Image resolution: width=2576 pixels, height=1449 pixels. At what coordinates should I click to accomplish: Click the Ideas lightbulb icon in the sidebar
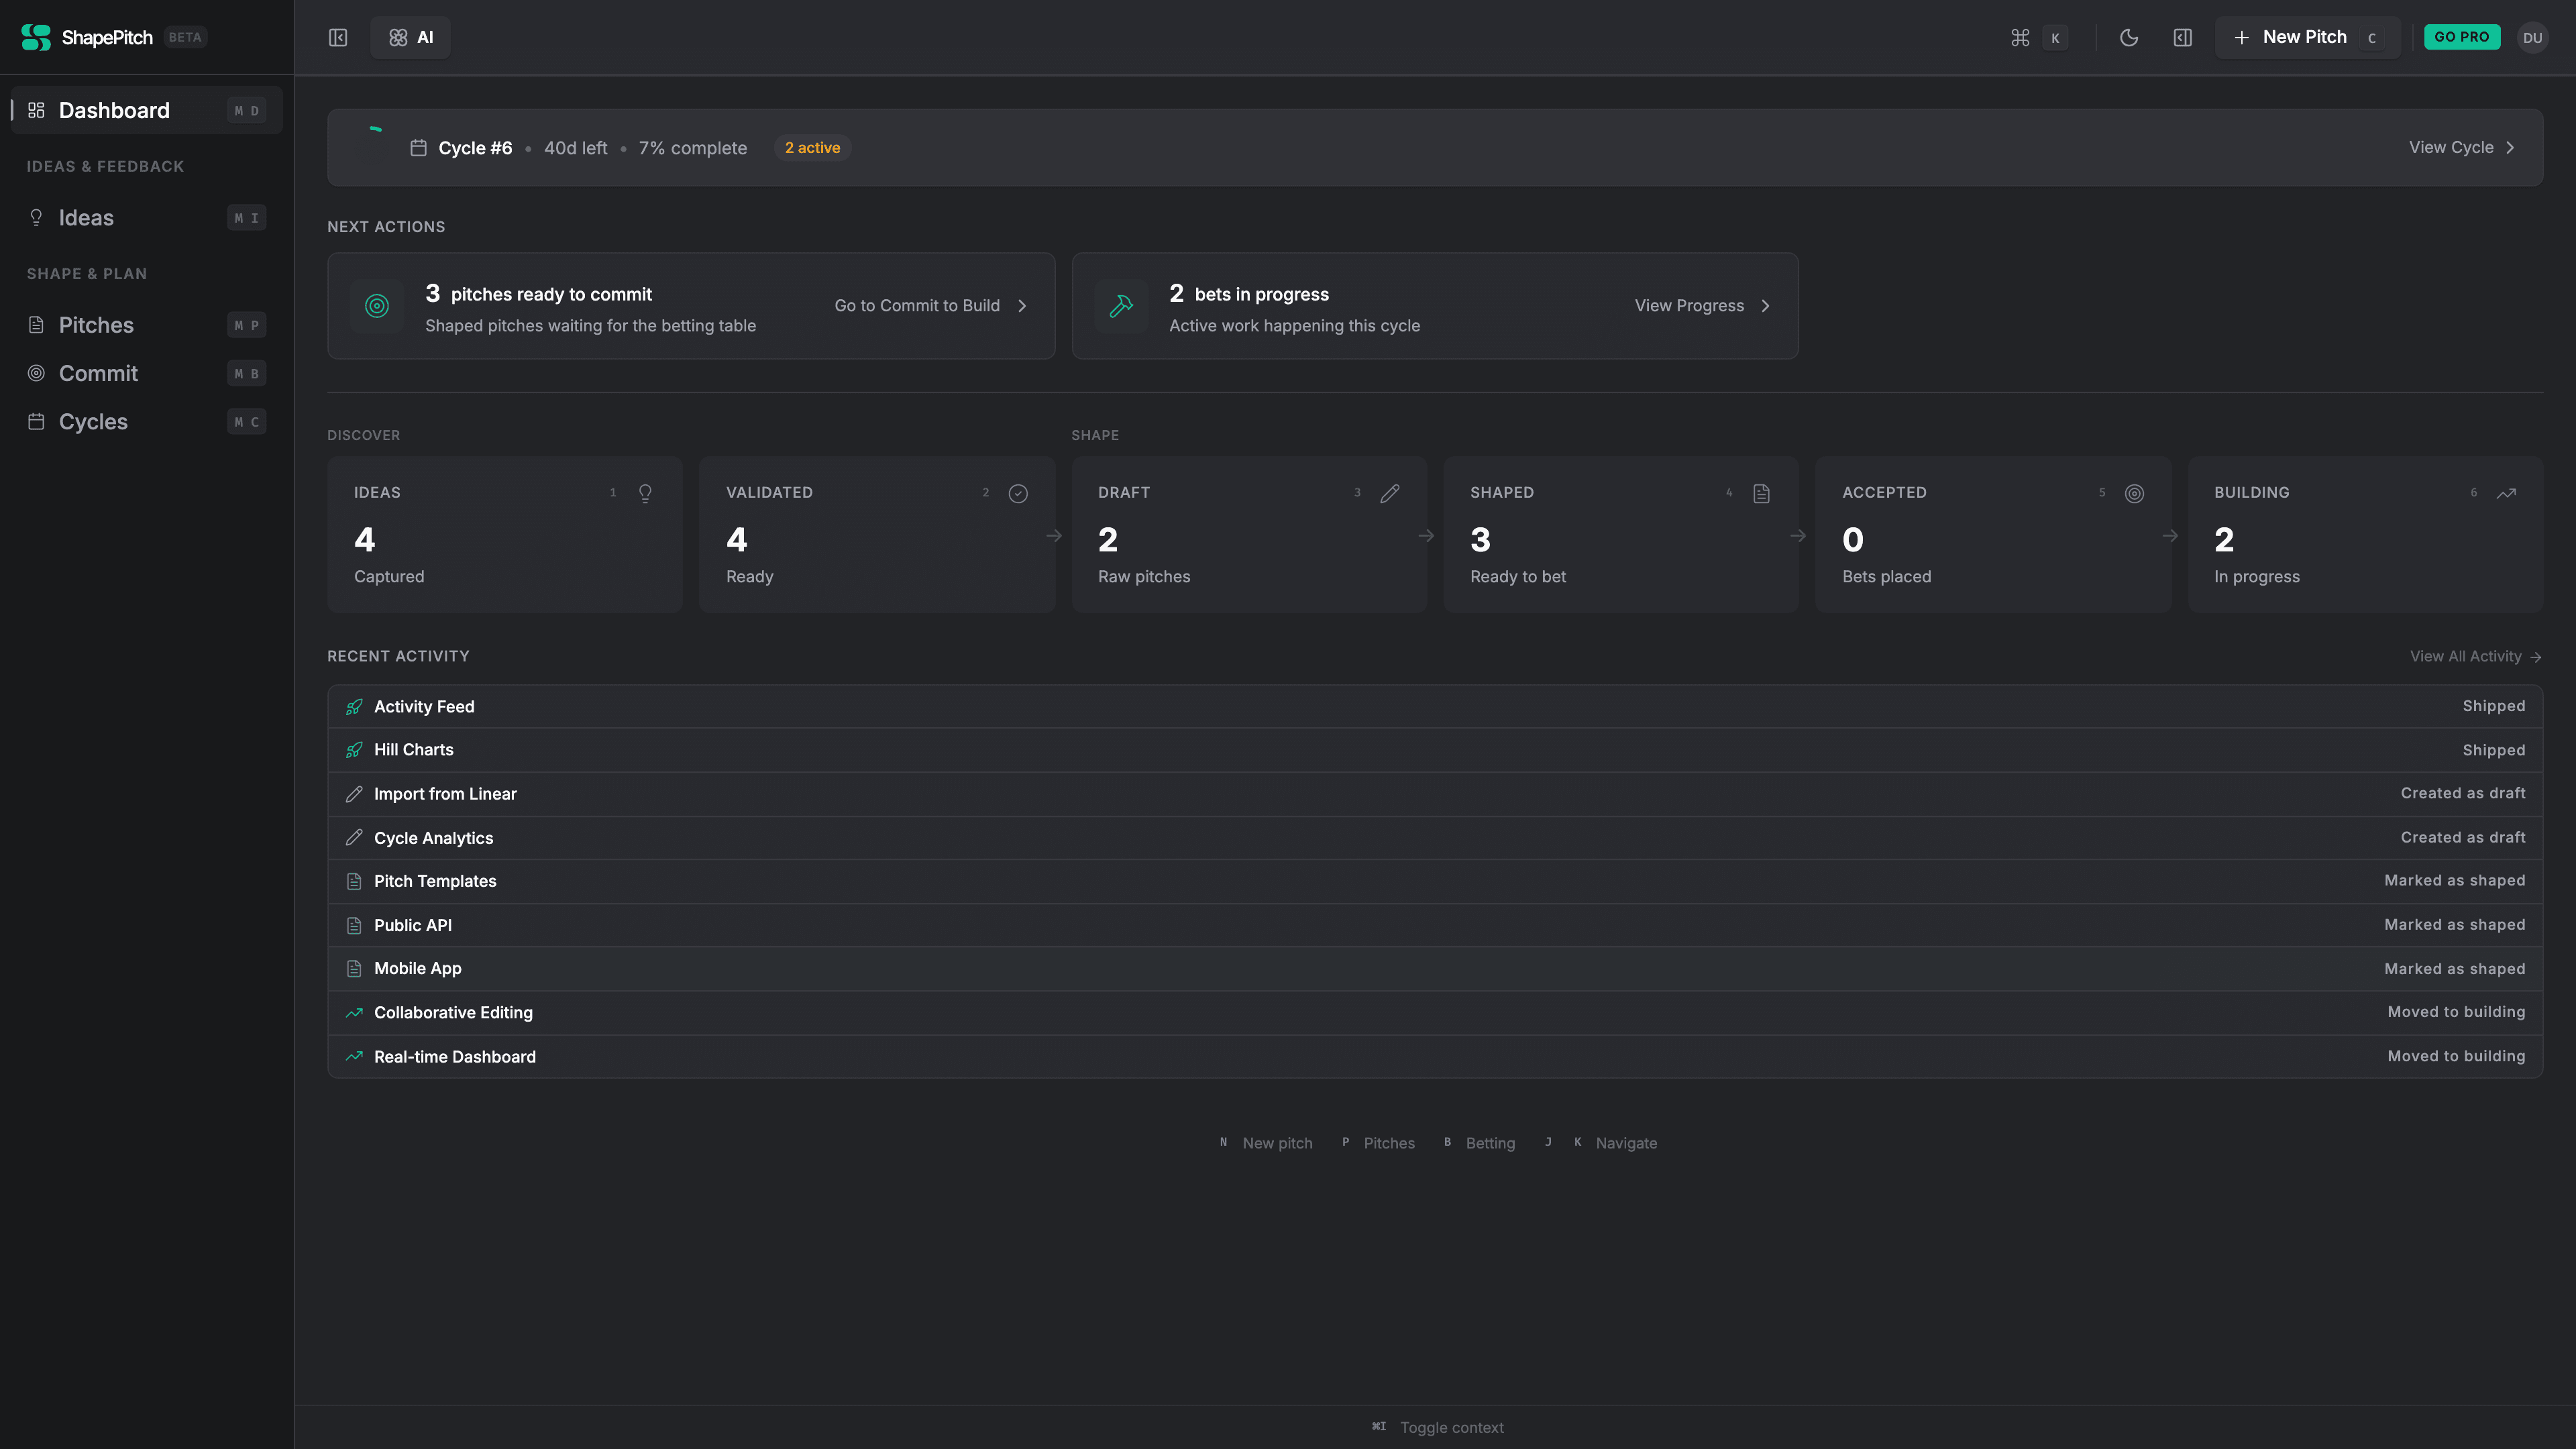[x=36, y=217]
